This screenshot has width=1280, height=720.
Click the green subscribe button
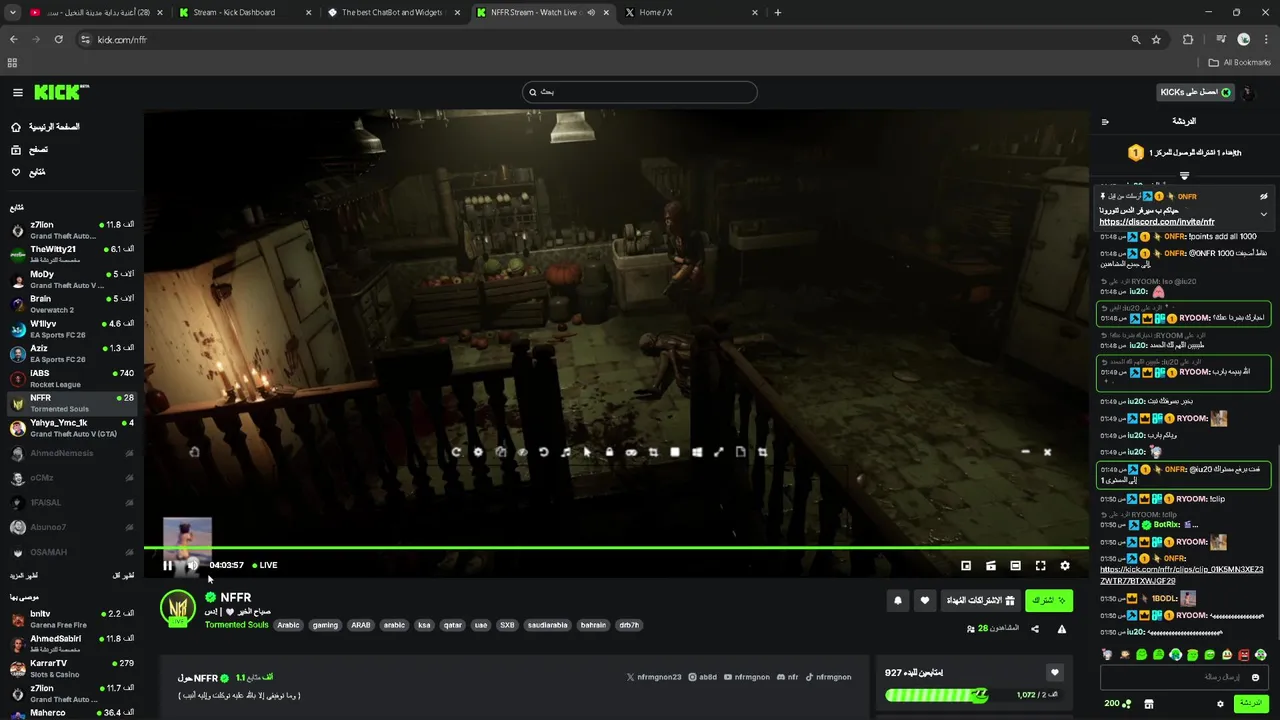pyautogui.click(x=1048, y=600)
